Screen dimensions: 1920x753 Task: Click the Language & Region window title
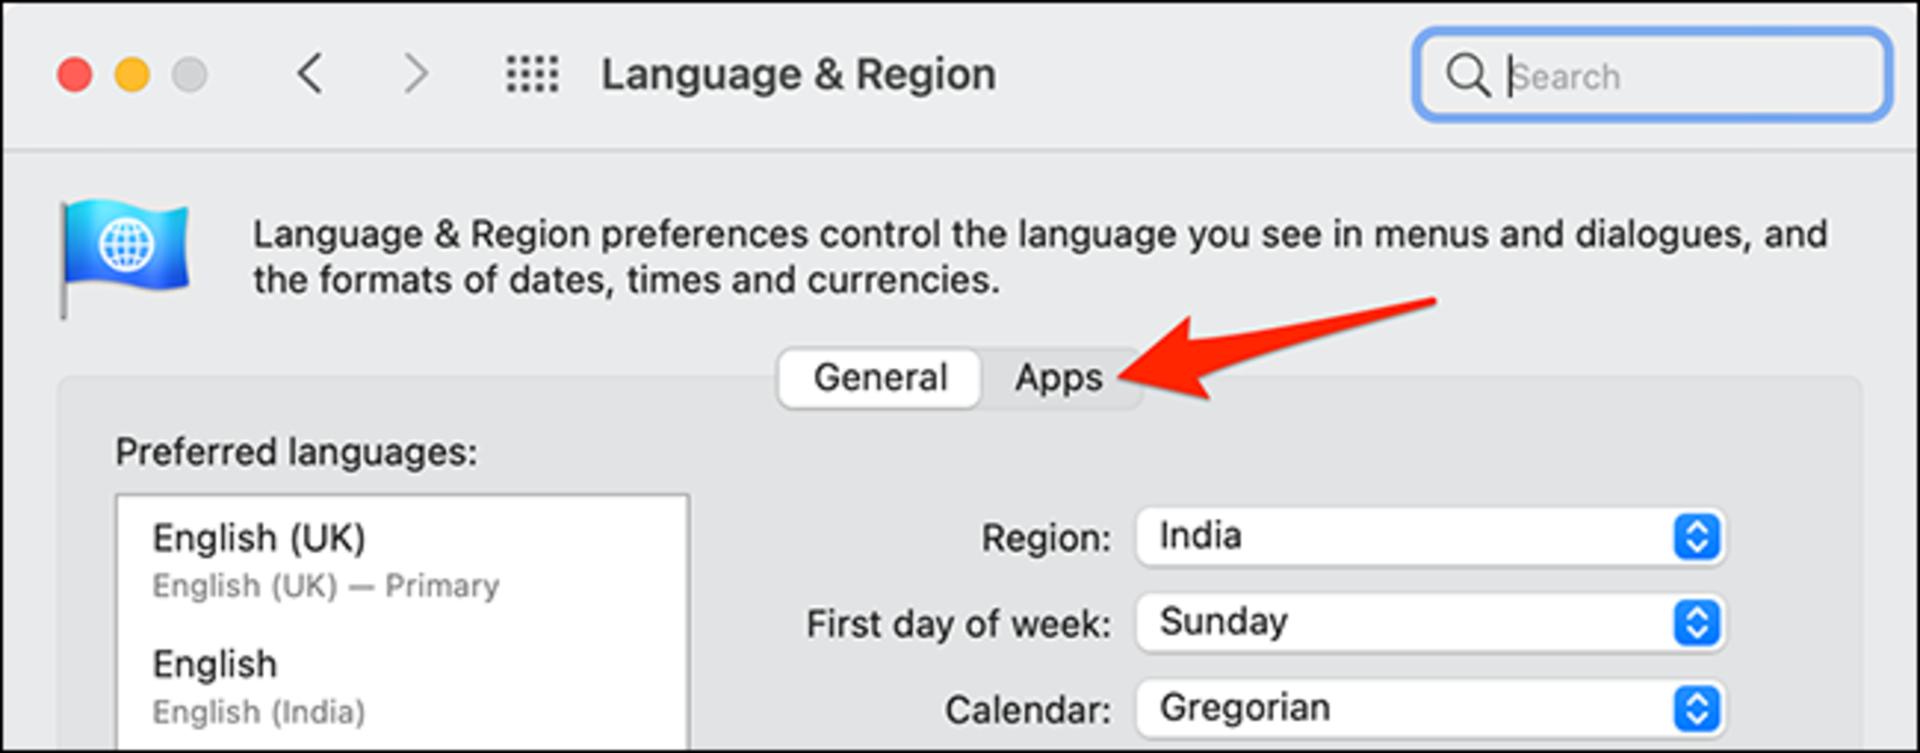(798, 75)
